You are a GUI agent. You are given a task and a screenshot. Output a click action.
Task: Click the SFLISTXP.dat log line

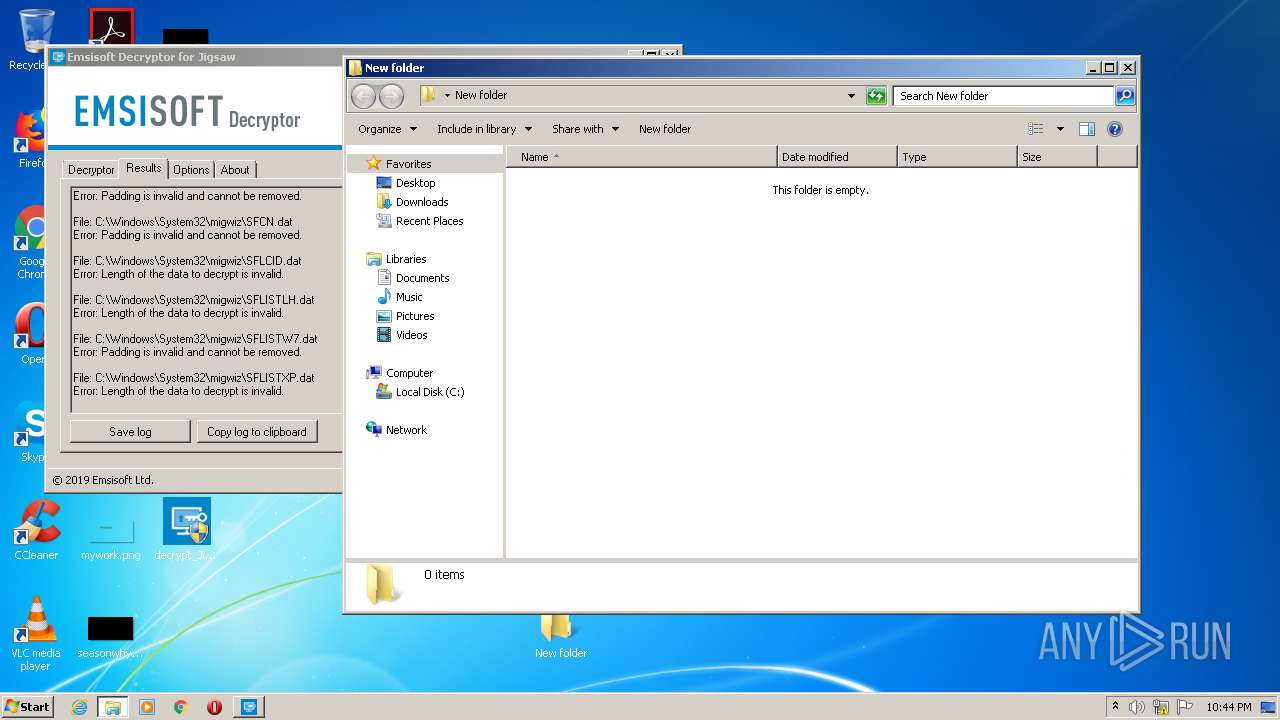194,378
